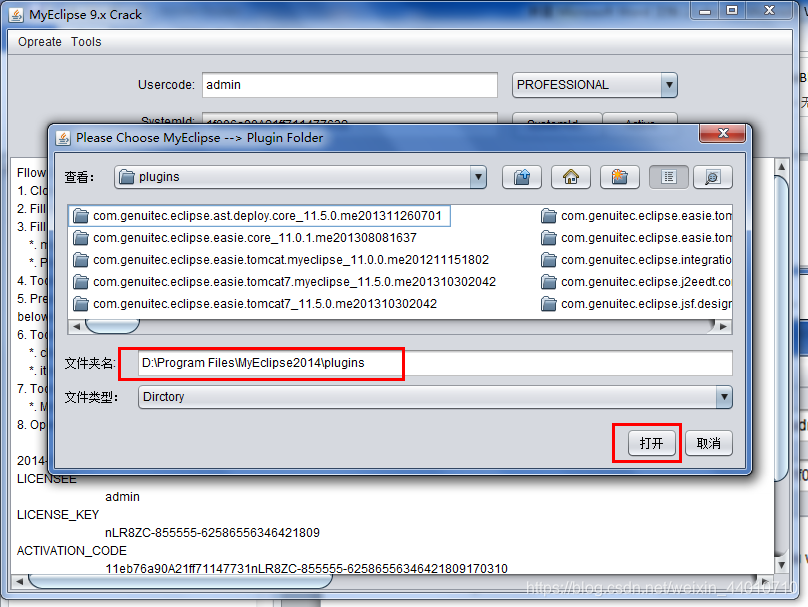
Task: Switch to Details view in file dialog
Action: point(713,177)
